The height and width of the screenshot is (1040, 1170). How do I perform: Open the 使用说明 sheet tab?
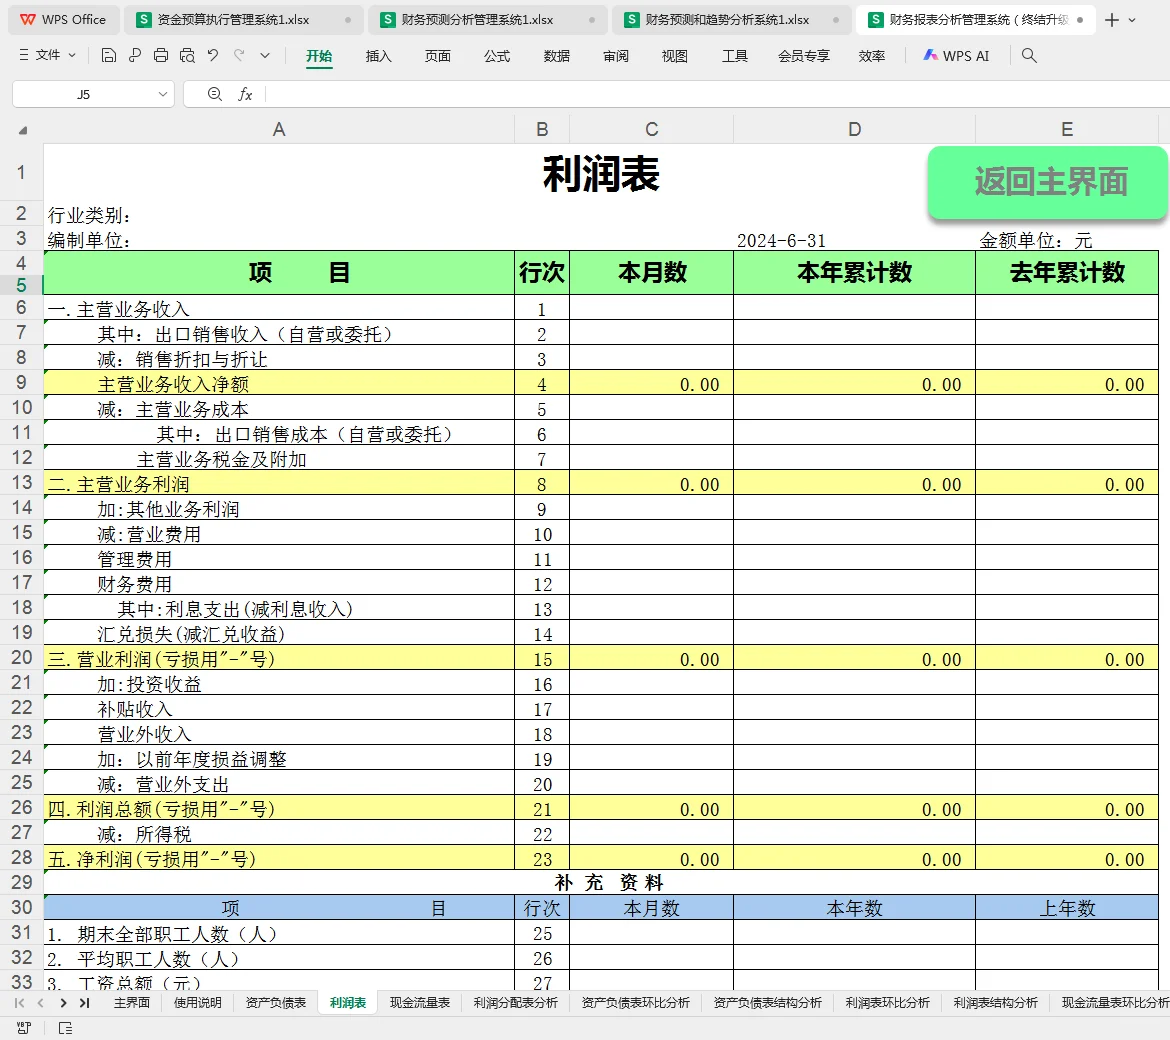coord(198,1003)
